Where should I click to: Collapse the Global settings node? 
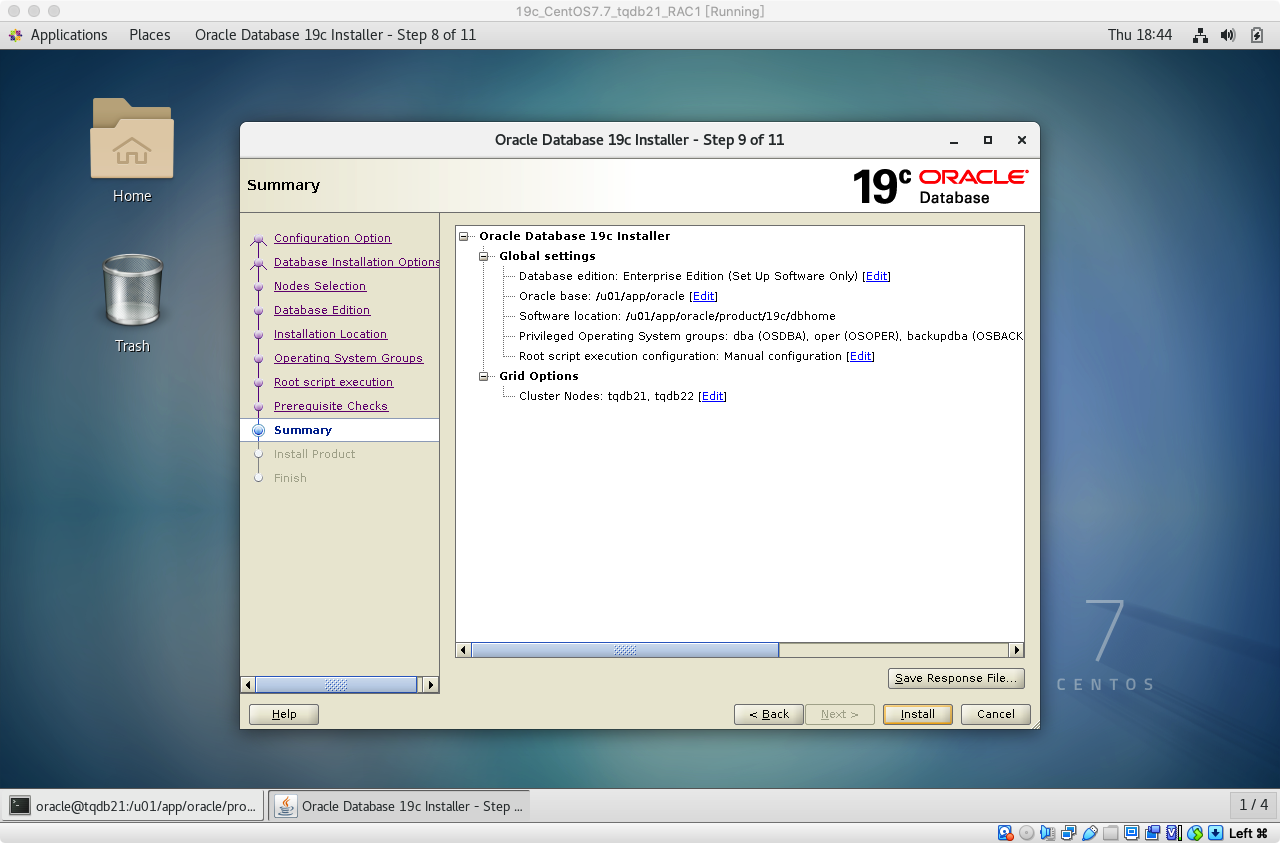484,256
